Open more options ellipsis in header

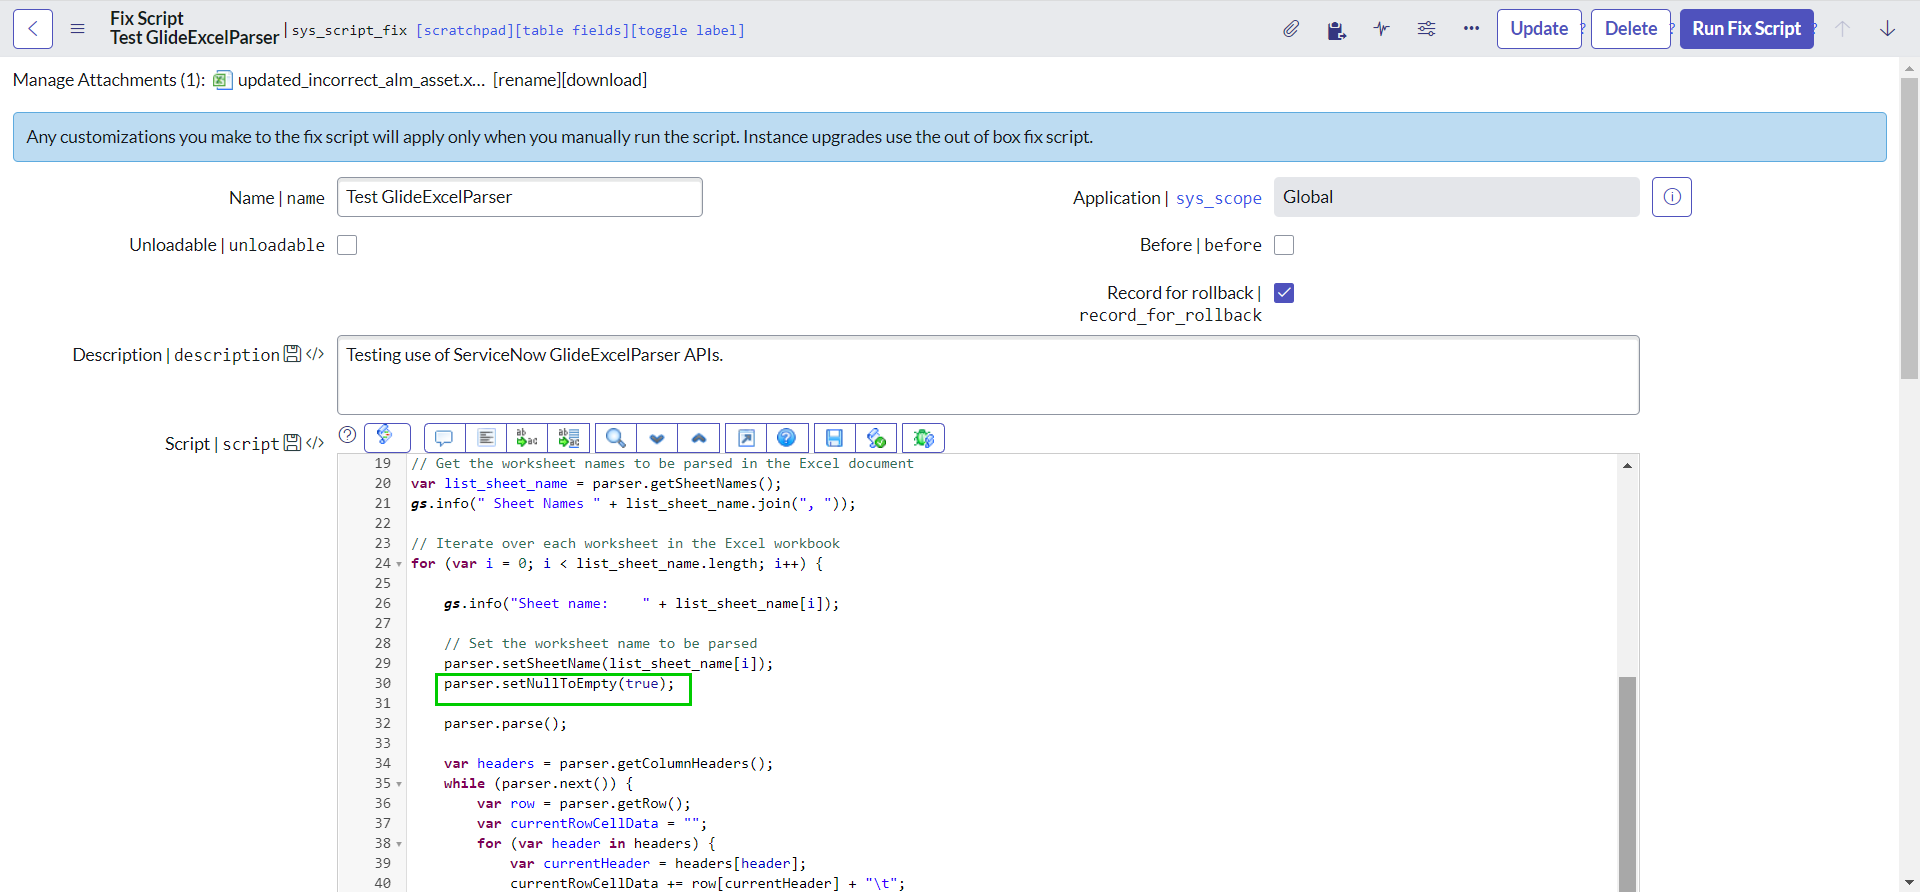1471,29
